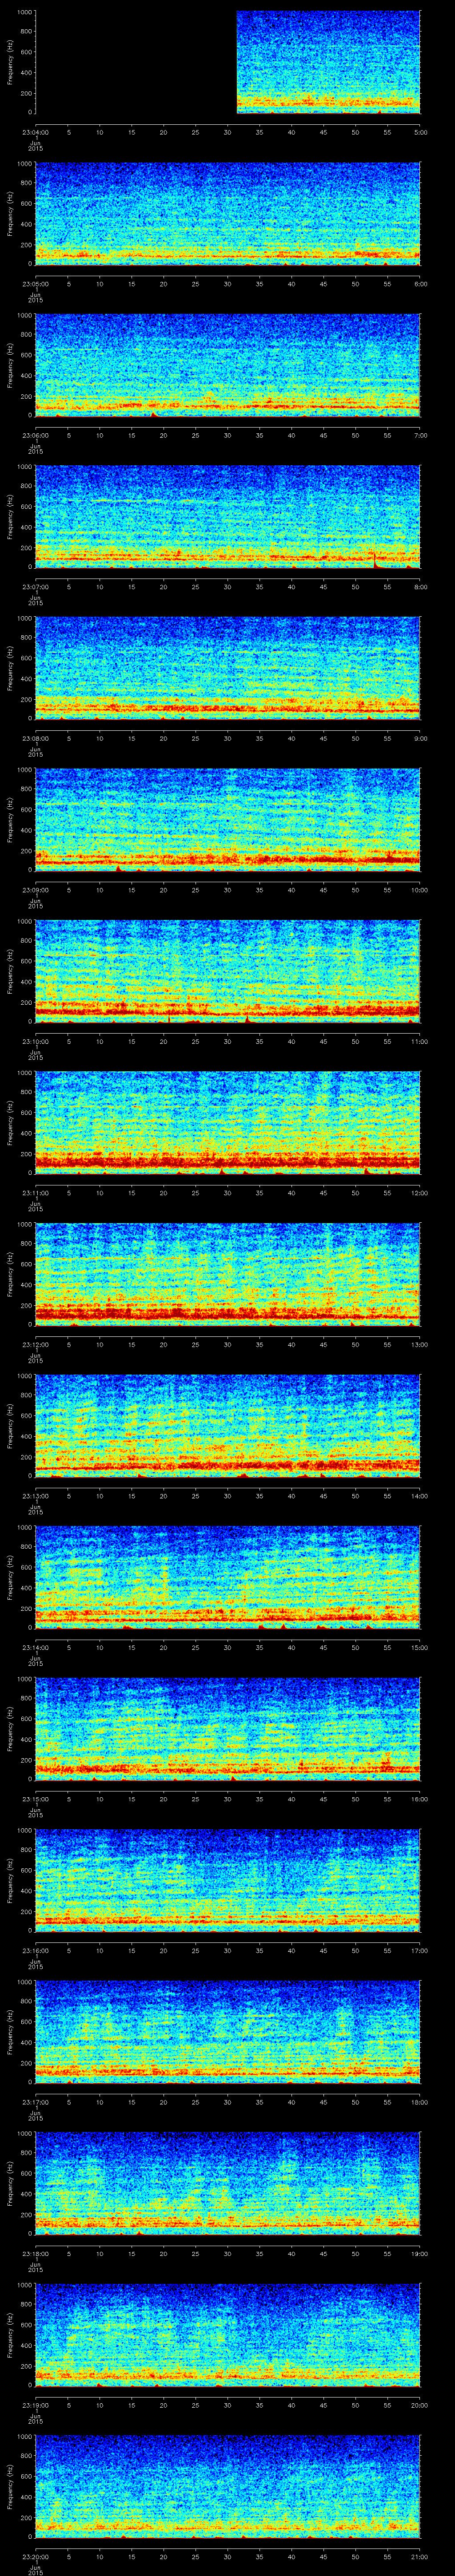The width and height of the screenshot is (455, 2576).
Task: Click the 23:15:00 start time label
Action: click(35, 1799)
